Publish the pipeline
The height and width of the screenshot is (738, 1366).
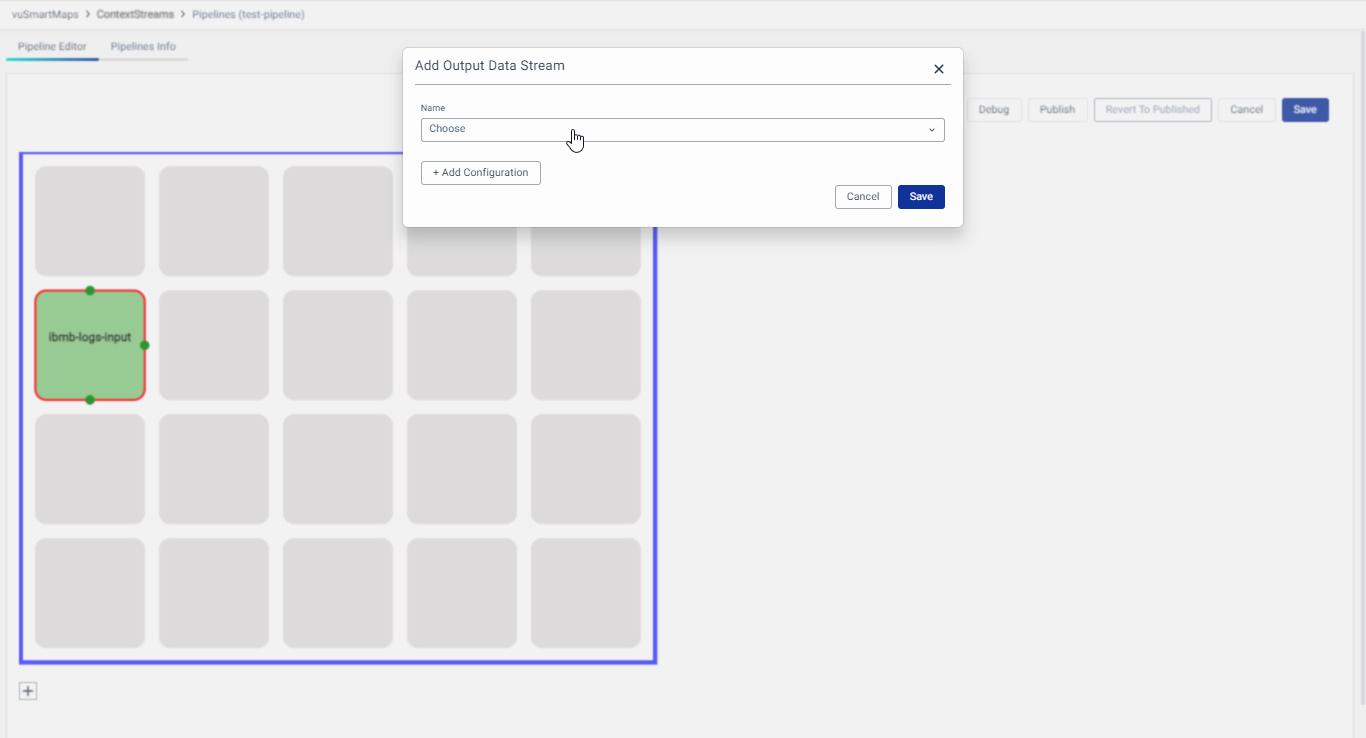tap(1057, 110)
